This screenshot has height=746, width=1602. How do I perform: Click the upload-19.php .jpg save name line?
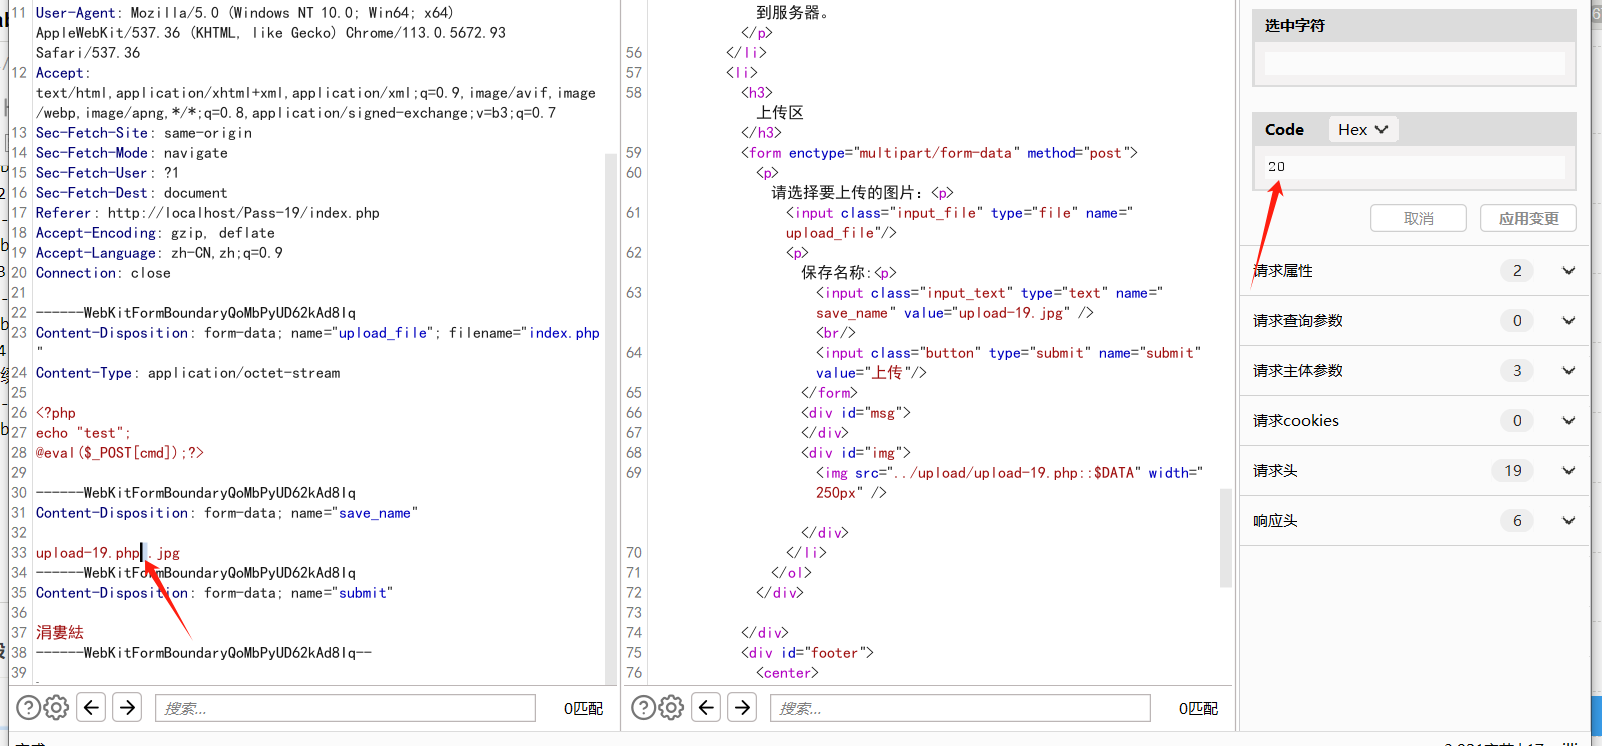coord(108,553)
